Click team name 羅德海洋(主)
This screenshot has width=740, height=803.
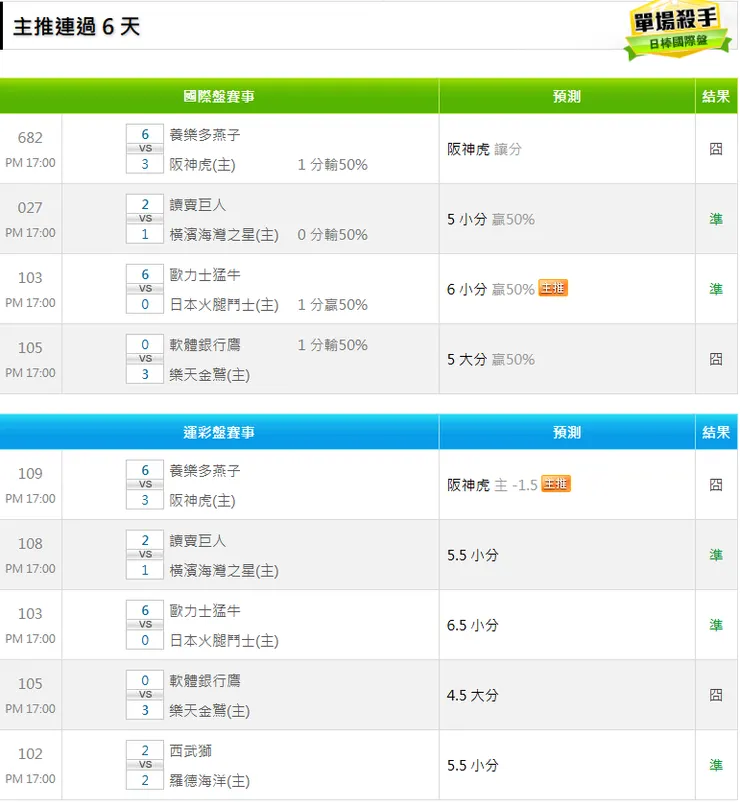click(x=209, y=780)
